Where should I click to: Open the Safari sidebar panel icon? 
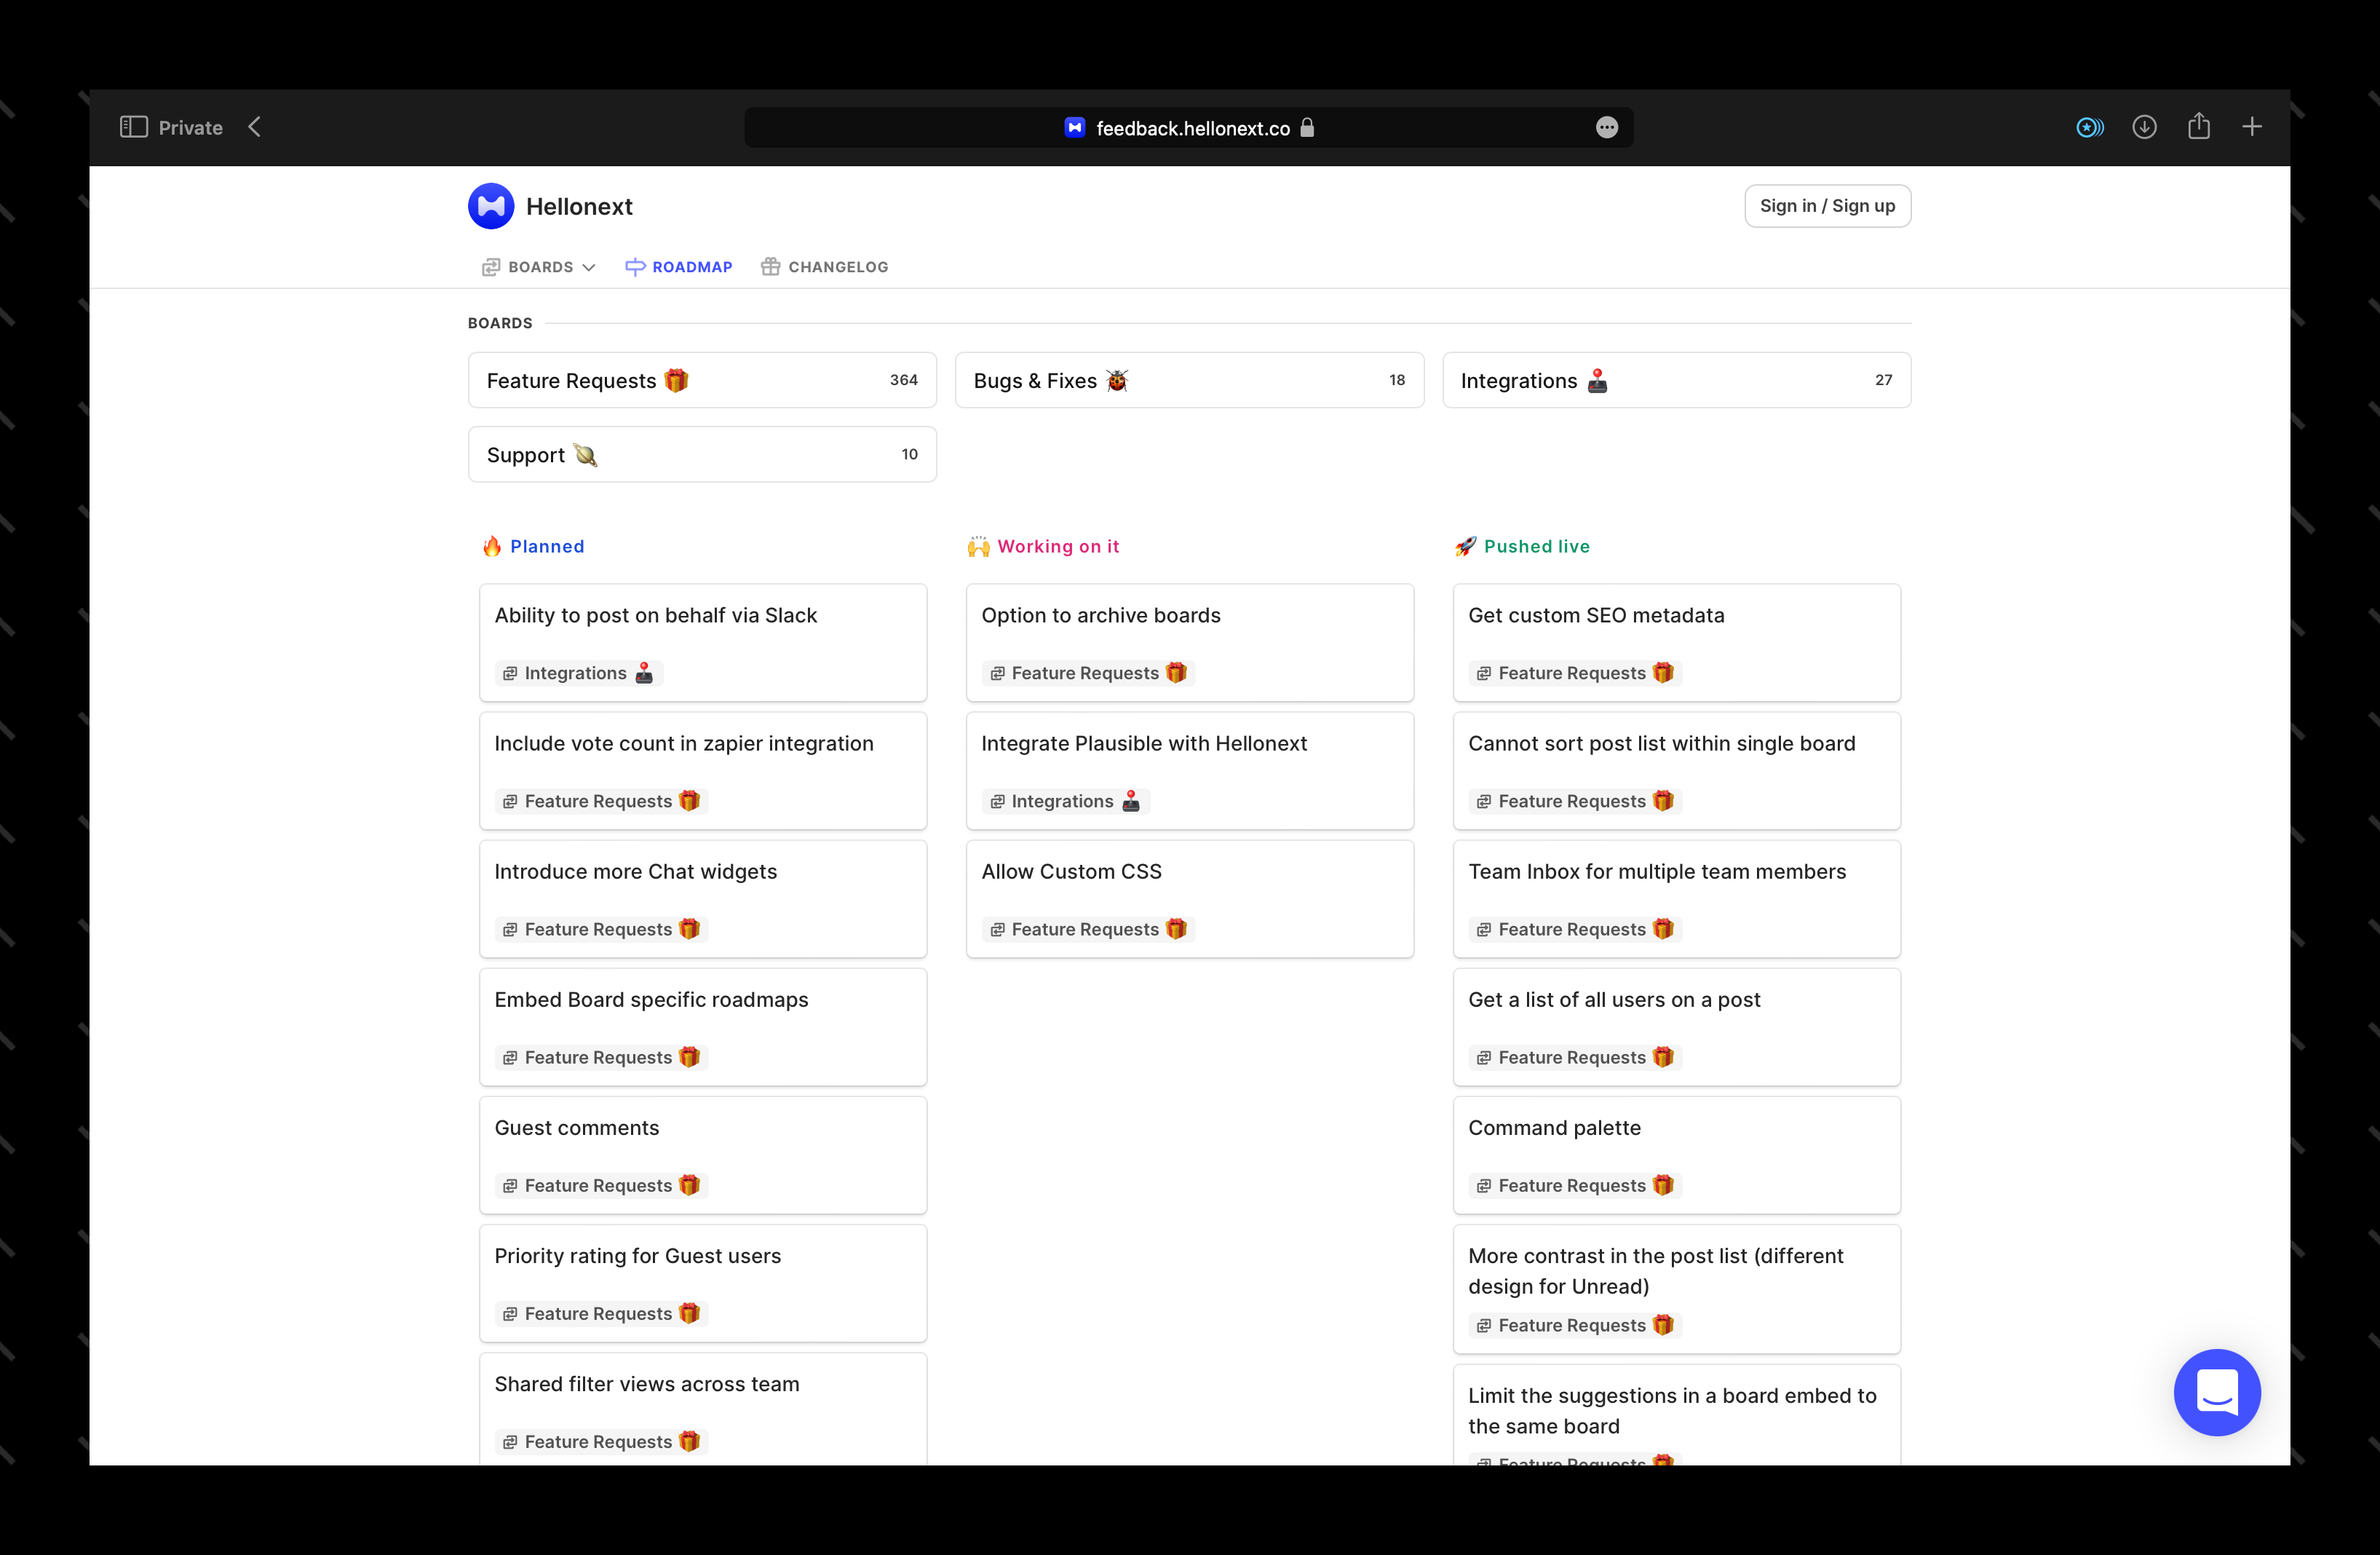pyautogui.click(x=134, y=127)
